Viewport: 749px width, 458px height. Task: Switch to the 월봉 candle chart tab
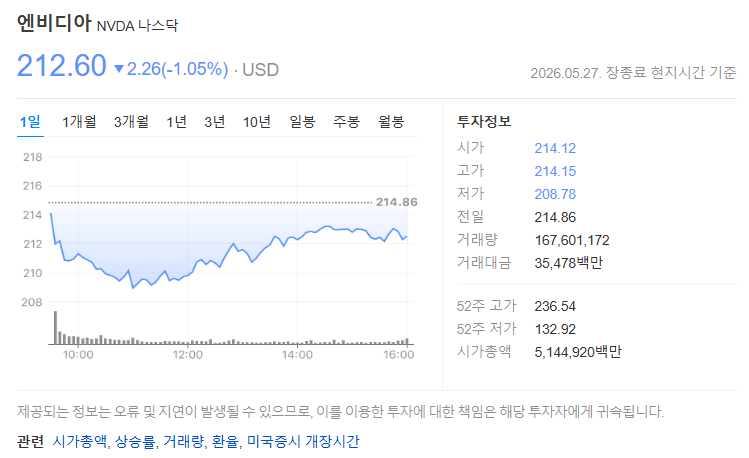coord(391,122)
